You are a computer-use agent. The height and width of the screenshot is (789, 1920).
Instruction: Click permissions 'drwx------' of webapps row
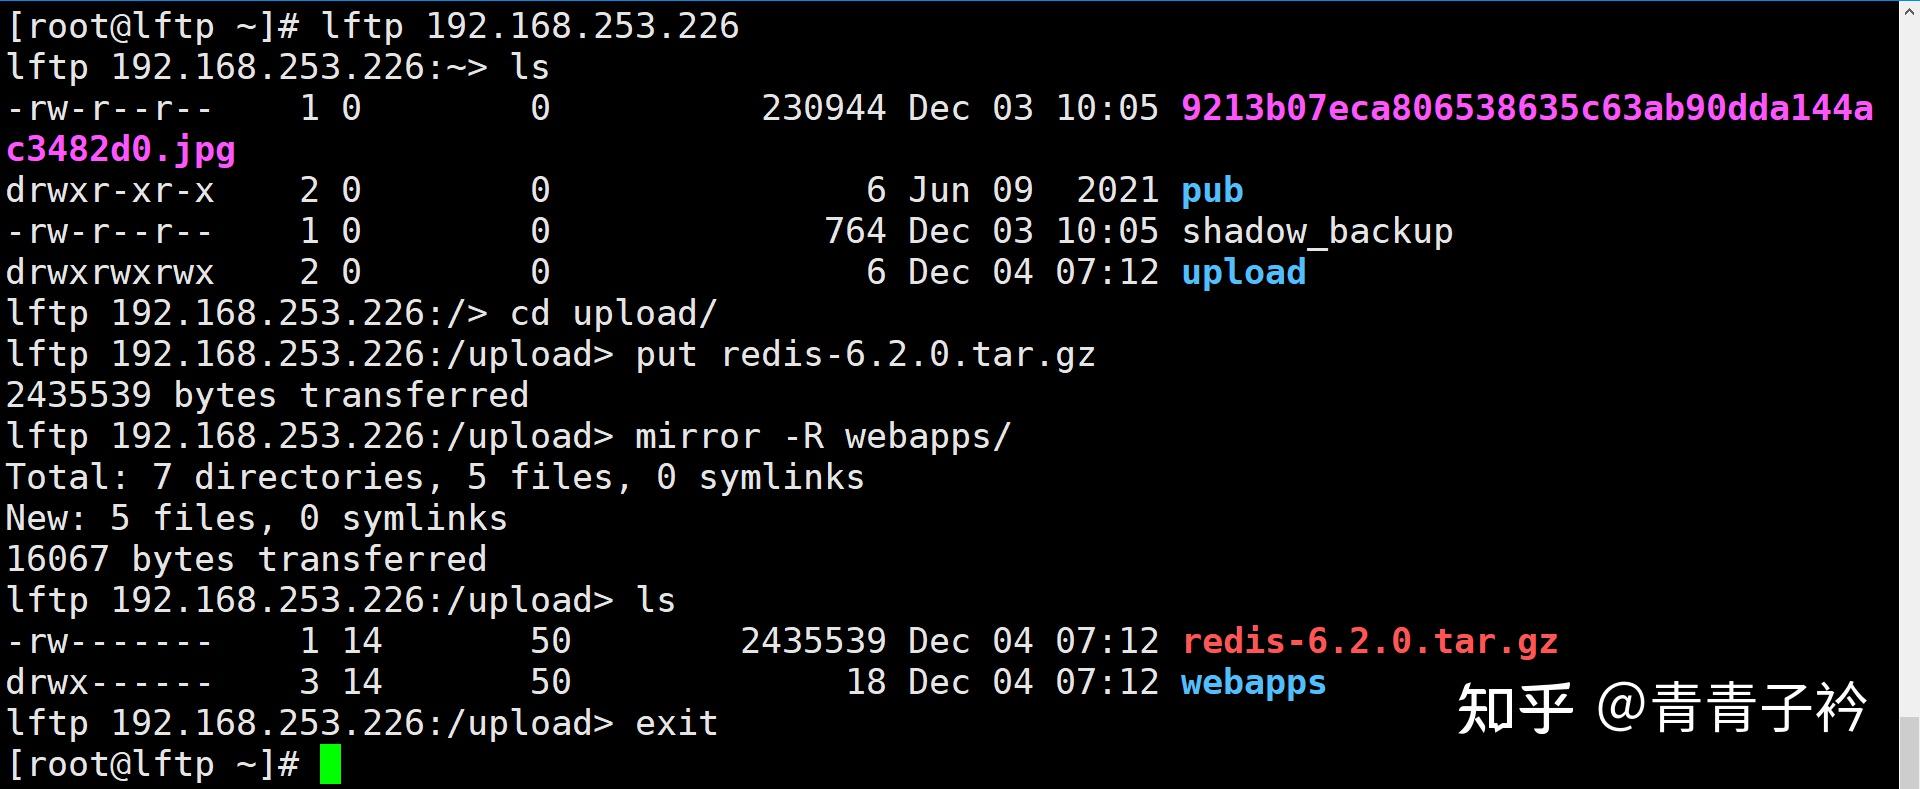[110, 683]
